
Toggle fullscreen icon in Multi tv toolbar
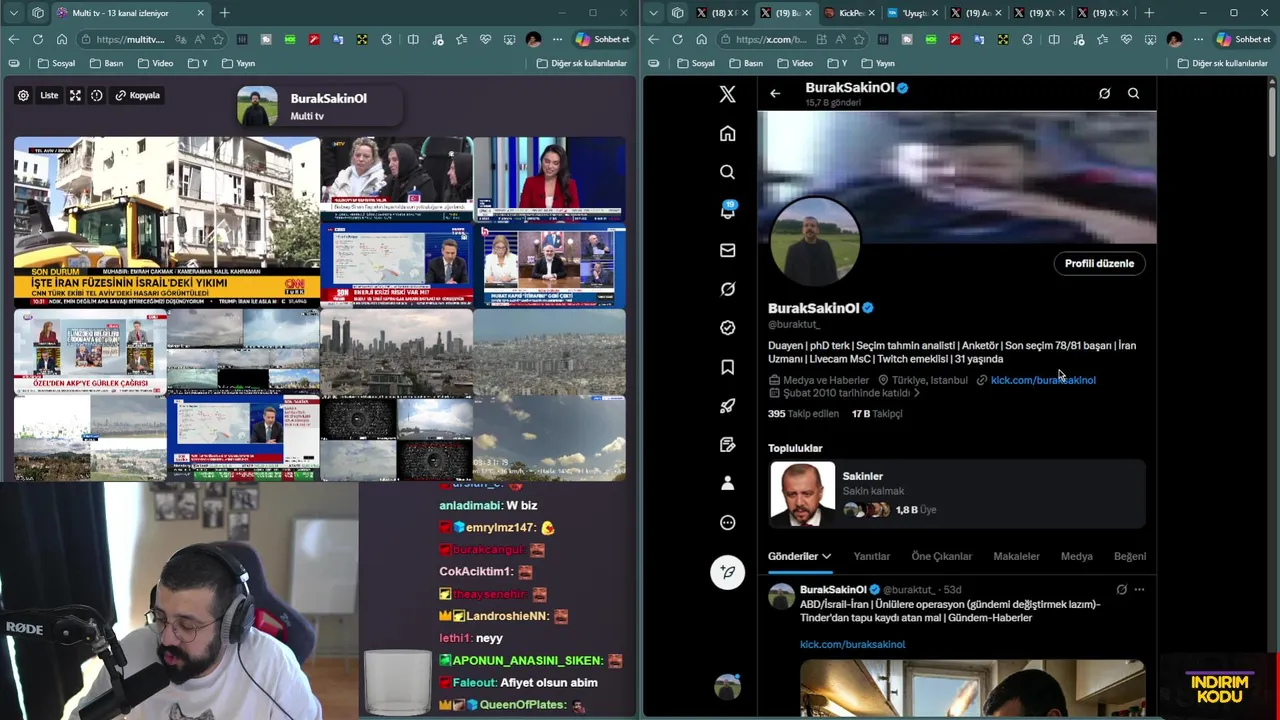point(75,95)
